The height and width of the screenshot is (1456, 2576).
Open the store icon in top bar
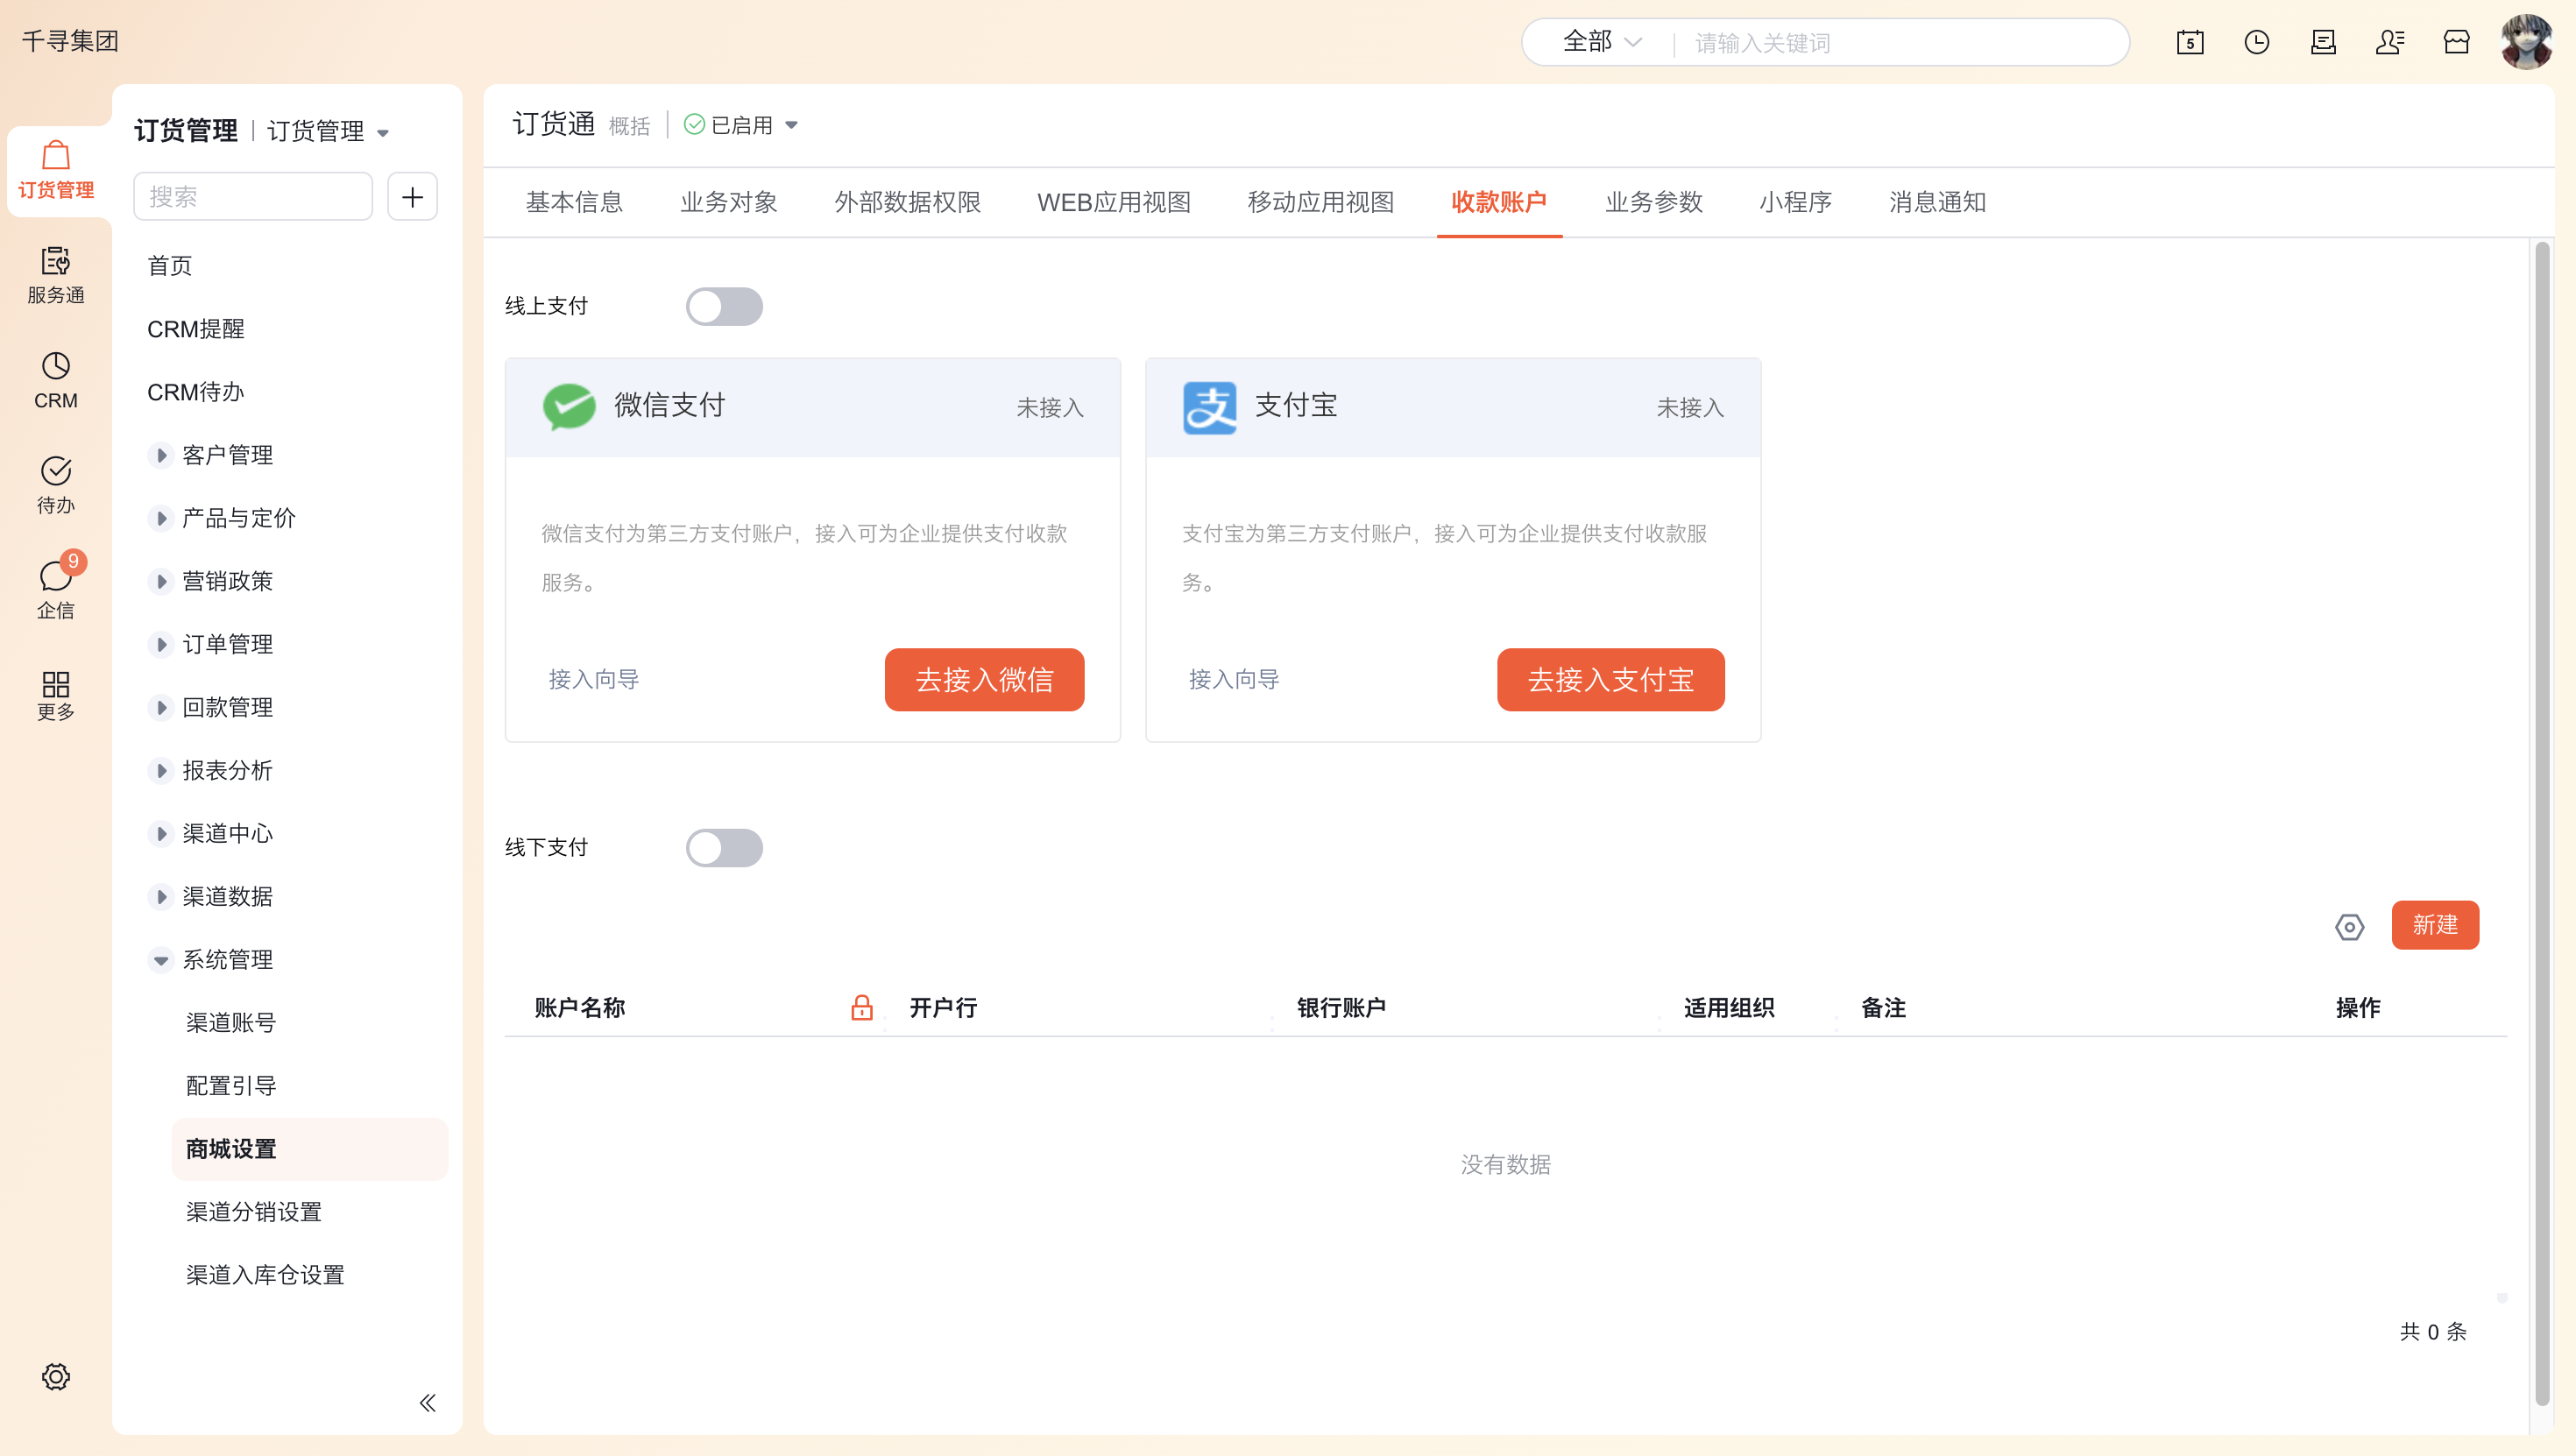(x=2457, y=42)
